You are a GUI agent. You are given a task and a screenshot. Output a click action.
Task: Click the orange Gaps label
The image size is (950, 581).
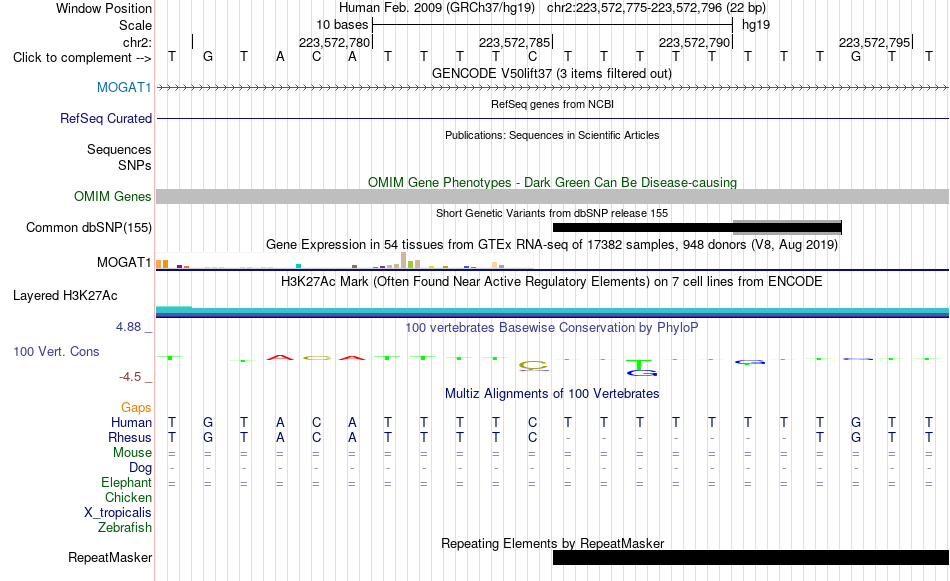point(136,408)
